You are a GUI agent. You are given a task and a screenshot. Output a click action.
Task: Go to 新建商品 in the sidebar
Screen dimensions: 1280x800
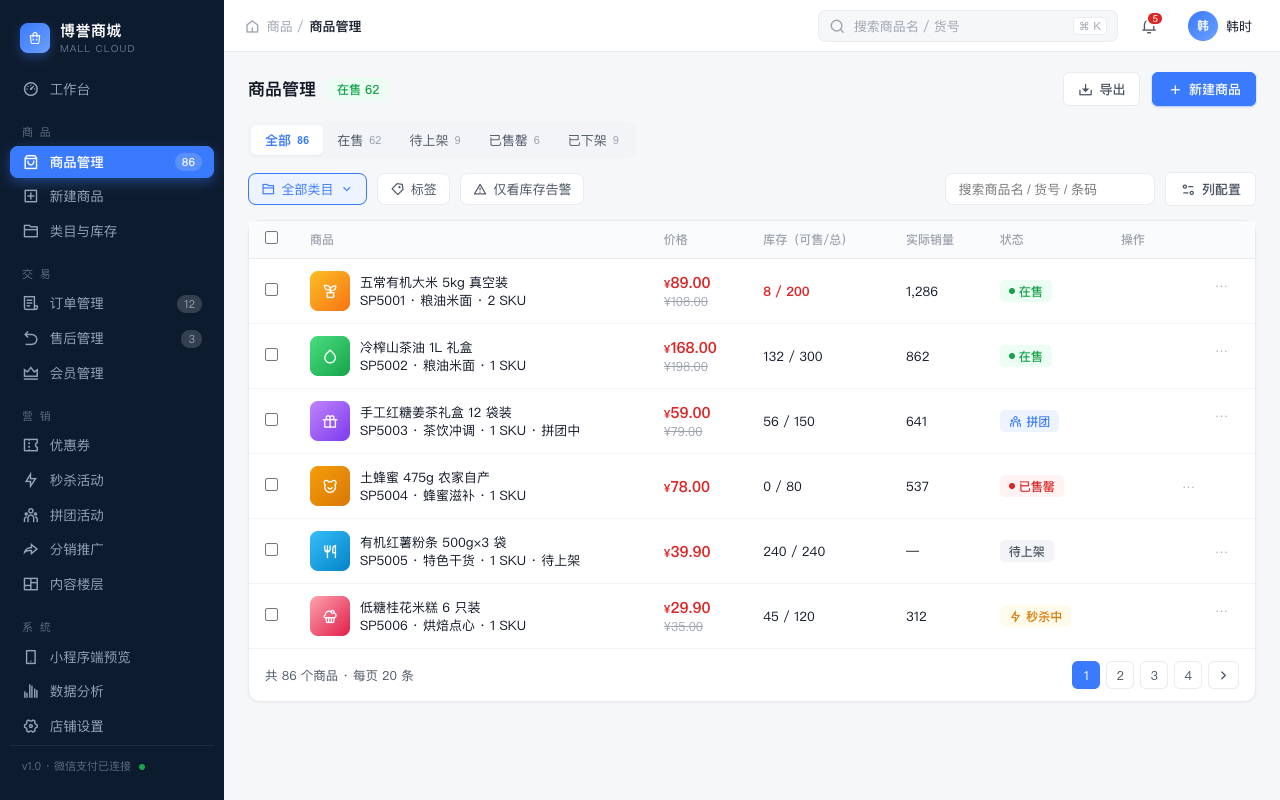(x=112, y=196)
